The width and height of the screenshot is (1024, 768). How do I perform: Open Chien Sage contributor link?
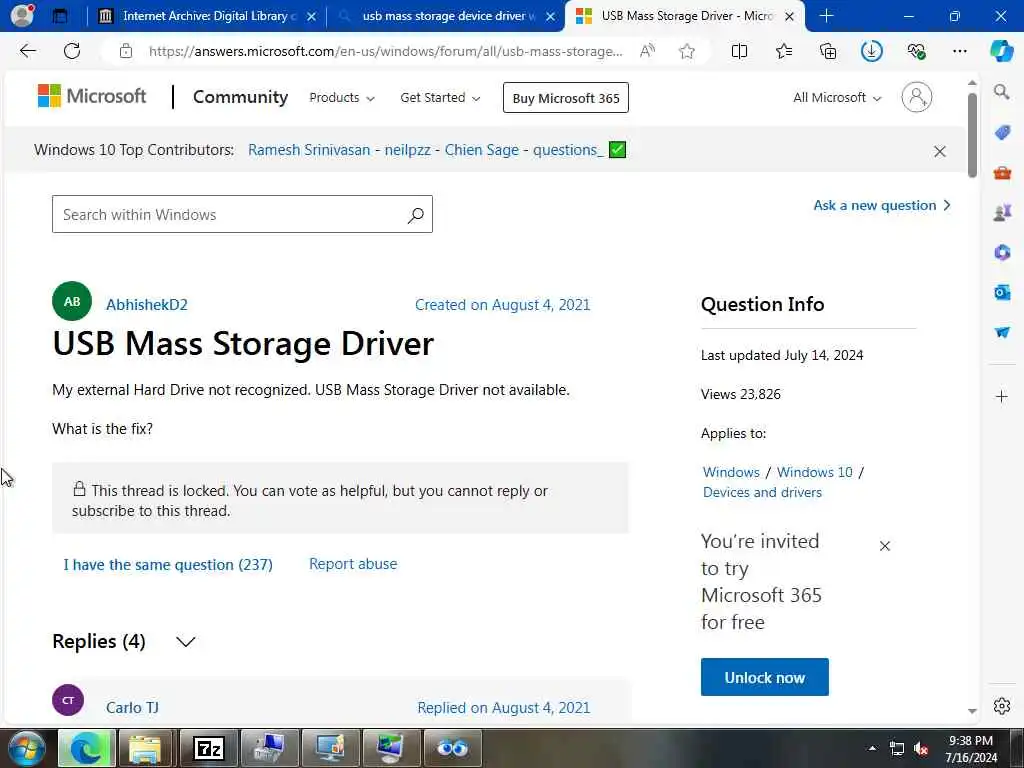click(x=481, y=150)
